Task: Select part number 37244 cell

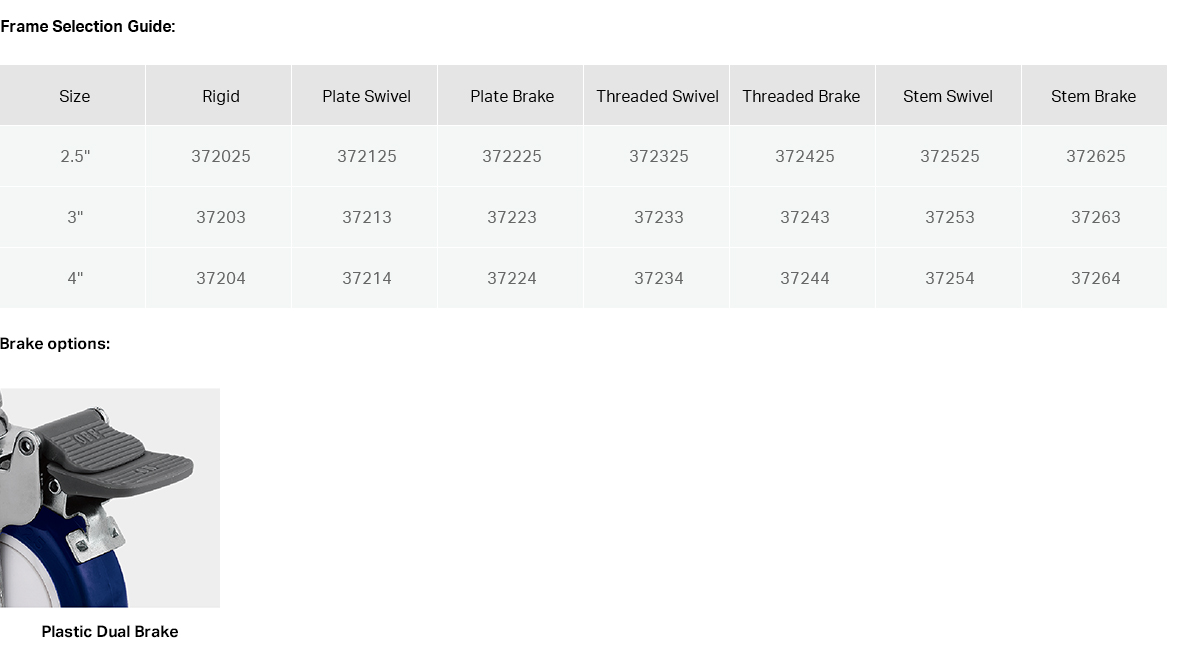Action: (804, 278)
